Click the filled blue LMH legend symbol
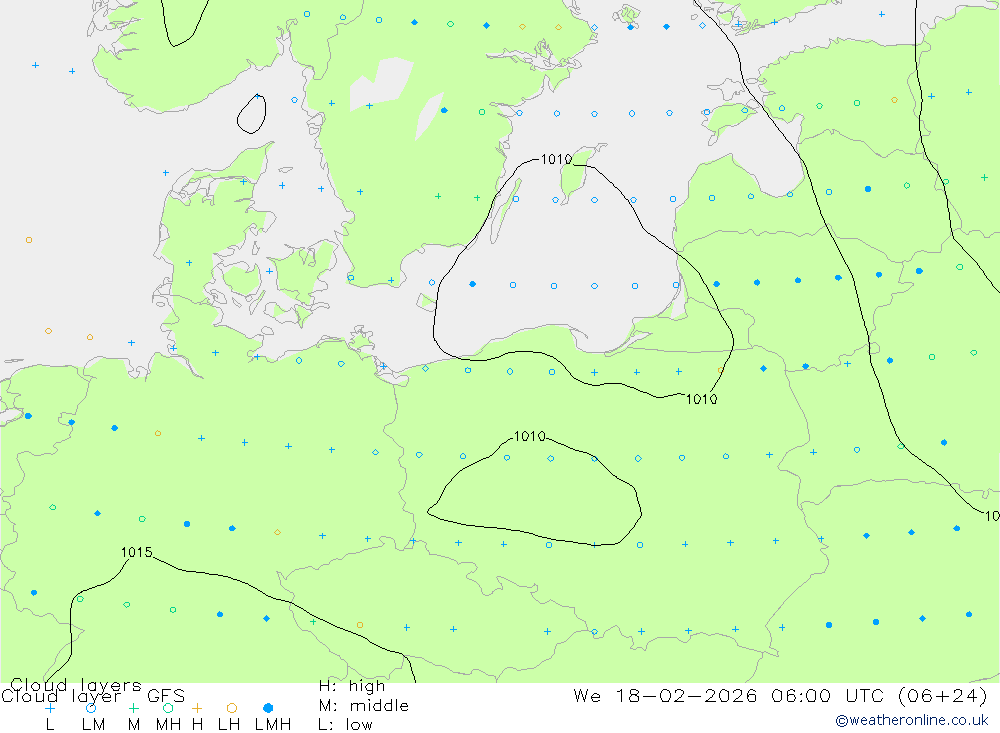1000x733 pixels. pos(268,708)
